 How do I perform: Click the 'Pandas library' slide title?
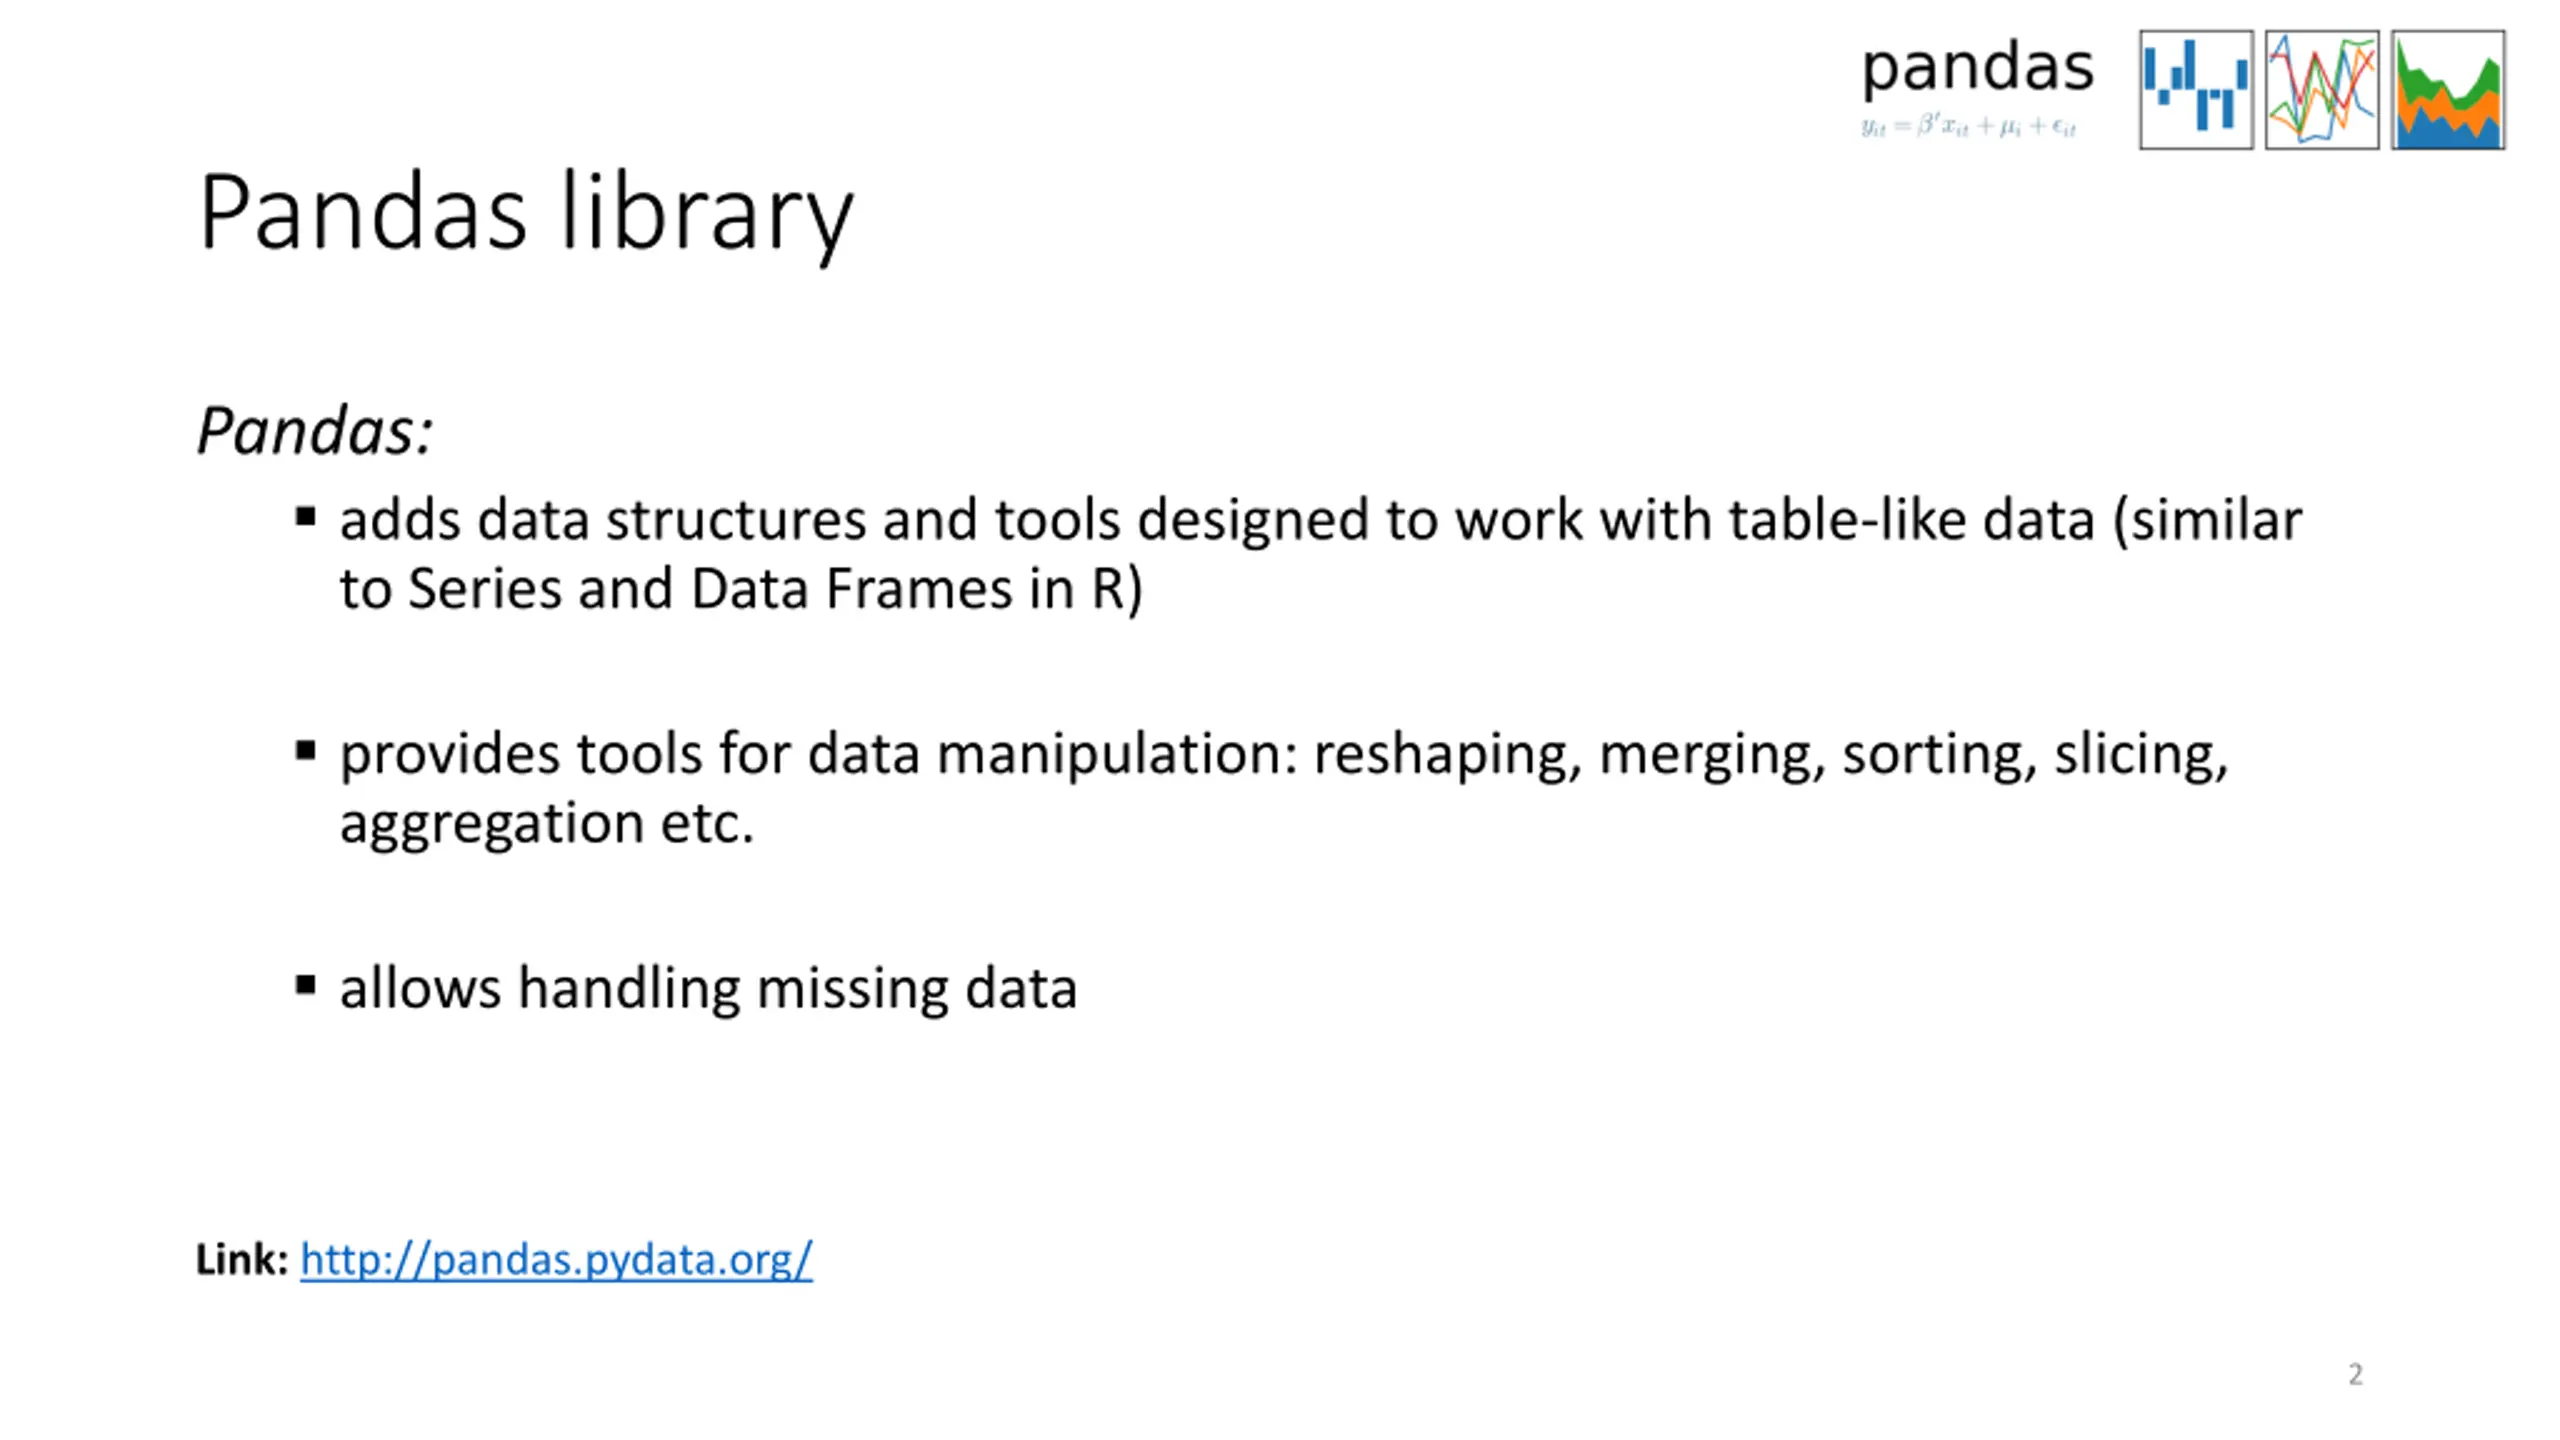coord(526,214)
